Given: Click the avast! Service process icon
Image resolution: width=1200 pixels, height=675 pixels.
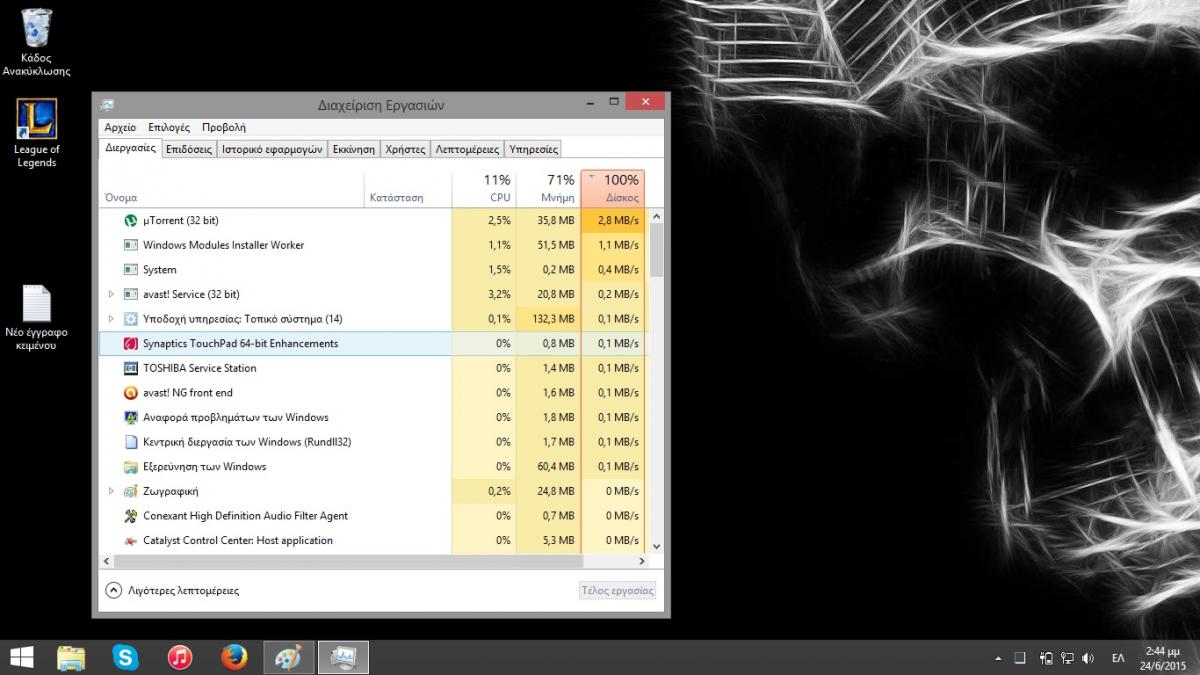Looking at the screenshot, I should coord(130,294).
